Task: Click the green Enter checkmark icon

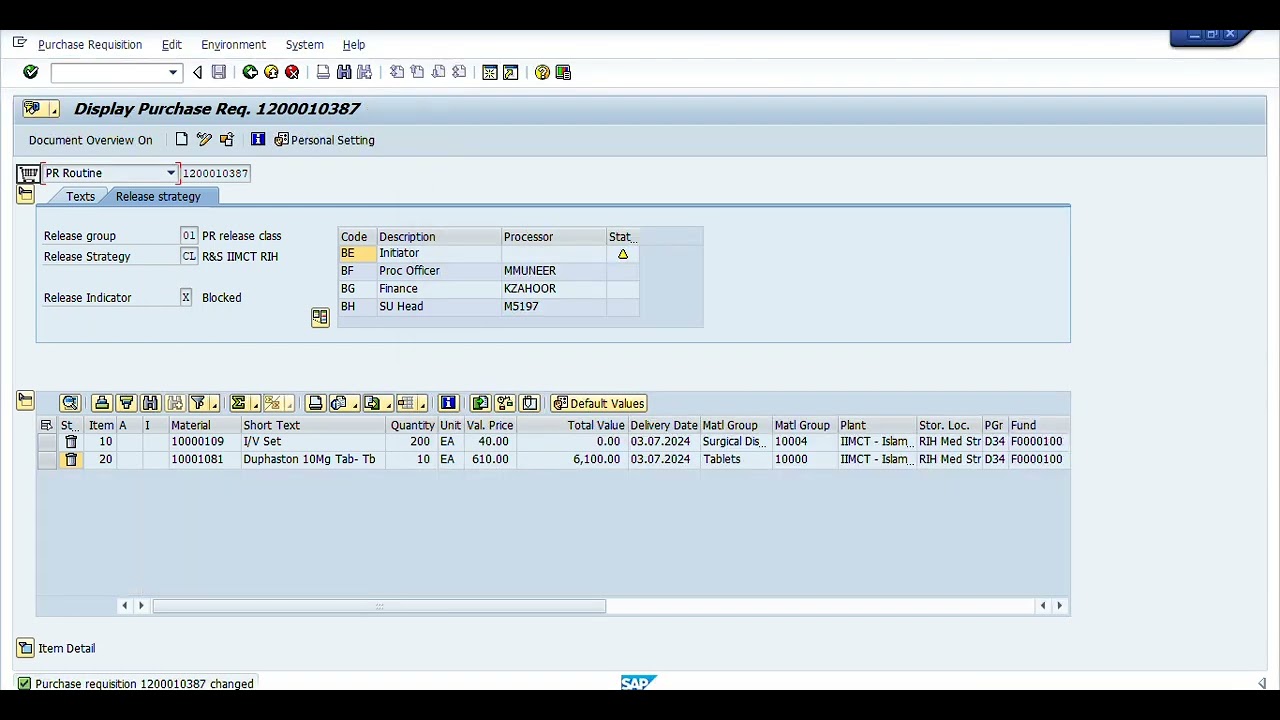Action: 30,72
